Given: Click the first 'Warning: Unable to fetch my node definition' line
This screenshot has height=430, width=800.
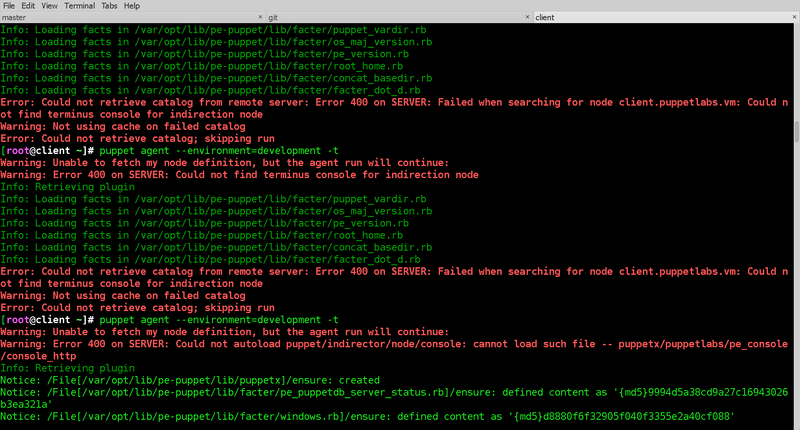Looking at the screenshot, I should [x=224, y=163].
